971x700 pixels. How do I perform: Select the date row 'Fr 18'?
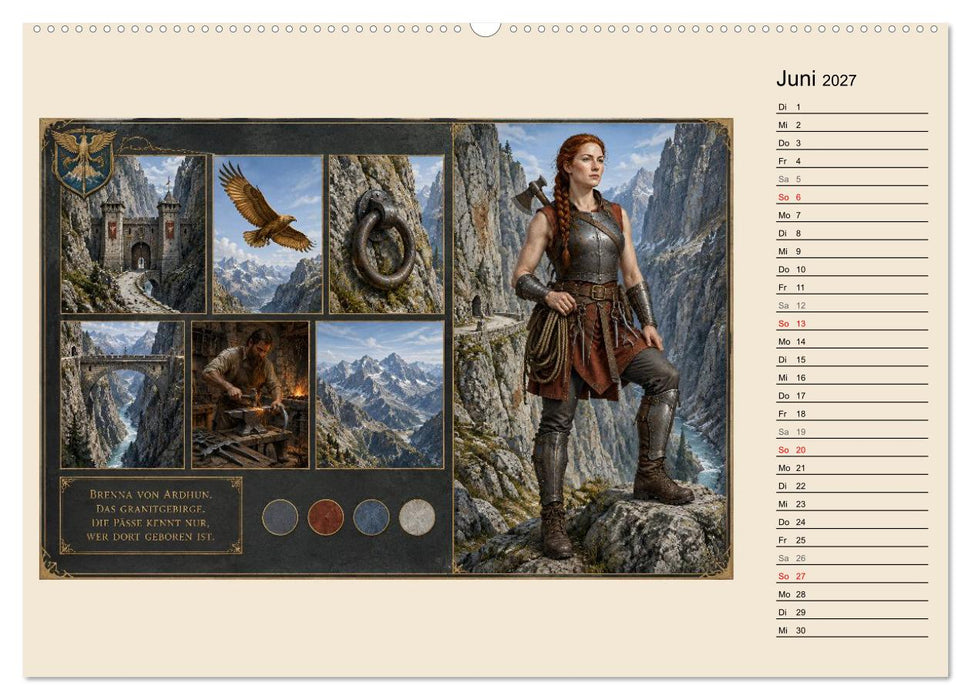852,414
